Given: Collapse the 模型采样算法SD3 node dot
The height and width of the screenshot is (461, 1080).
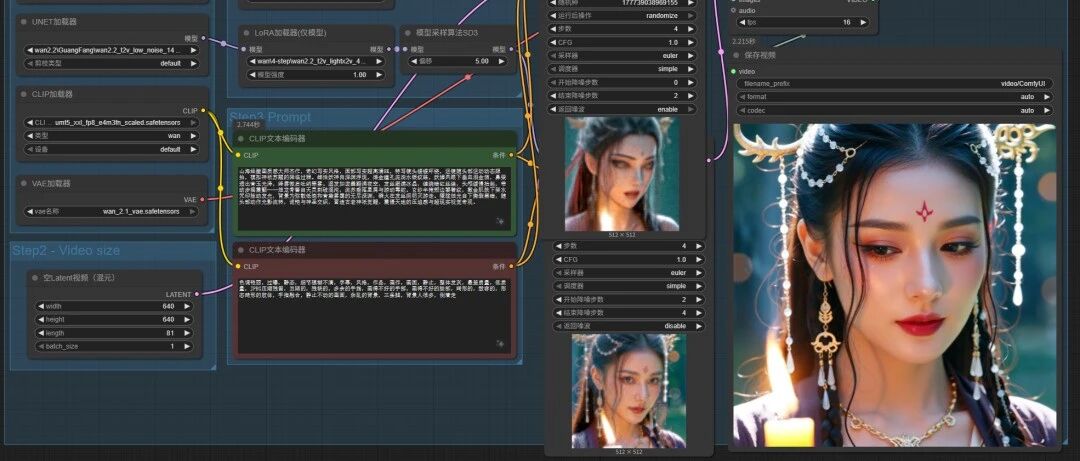Looking at the screenshot, I should (x=408, y=32).
